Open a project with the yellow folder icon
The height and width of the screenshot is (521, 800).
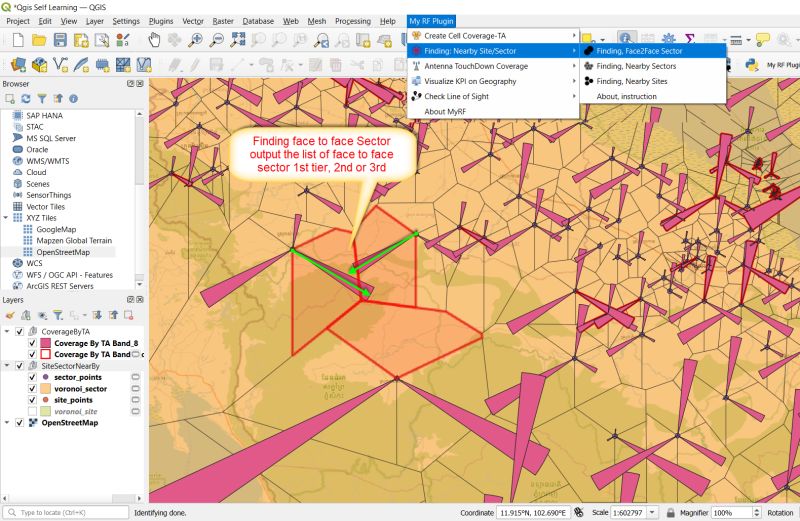pyautogui.click(x=39, y=40)
